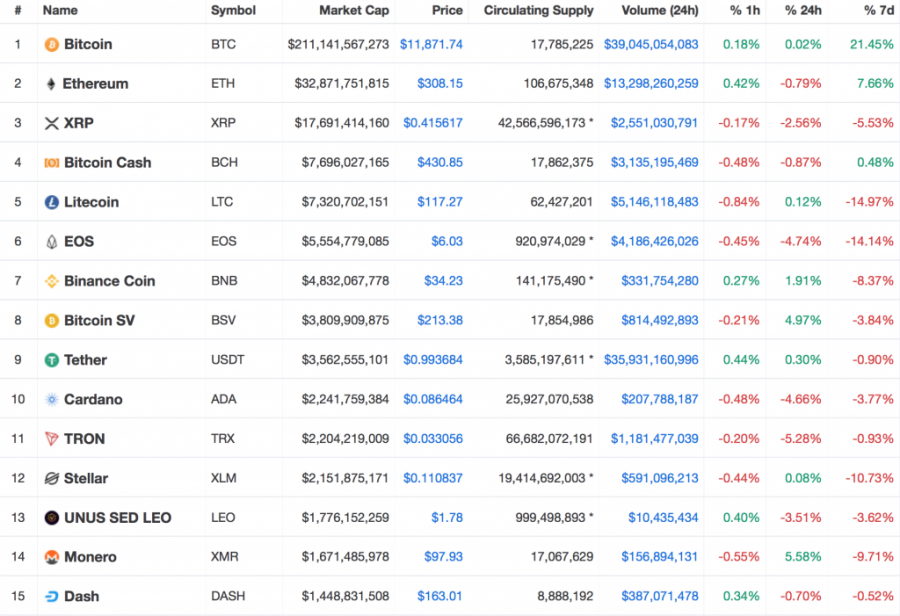
Task: Open the Tether name link
Action: [x=85, y=360]
